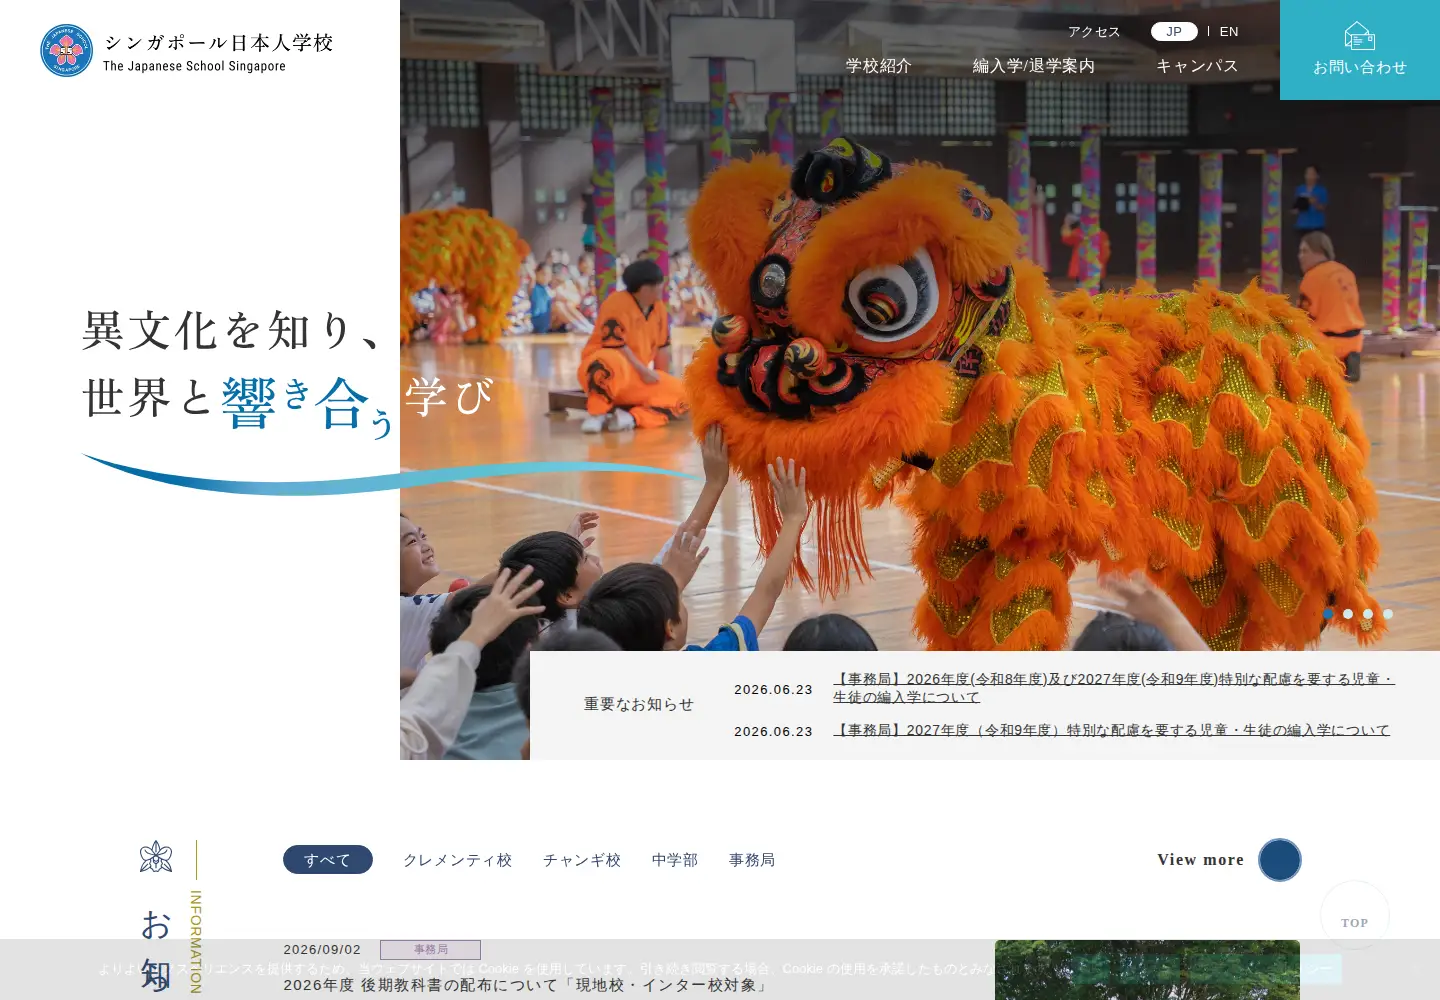
Task: Open 2026年度 後期教科書の配布について article
Action: 526,986
